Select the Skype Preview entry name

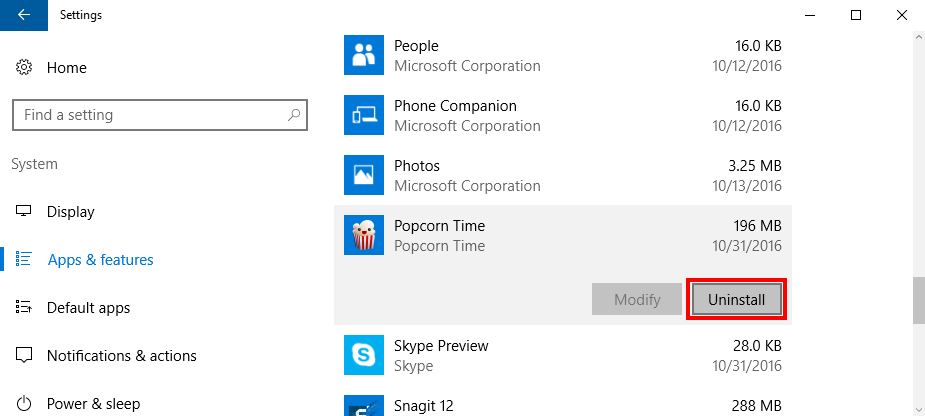click(x=441, y=345)
